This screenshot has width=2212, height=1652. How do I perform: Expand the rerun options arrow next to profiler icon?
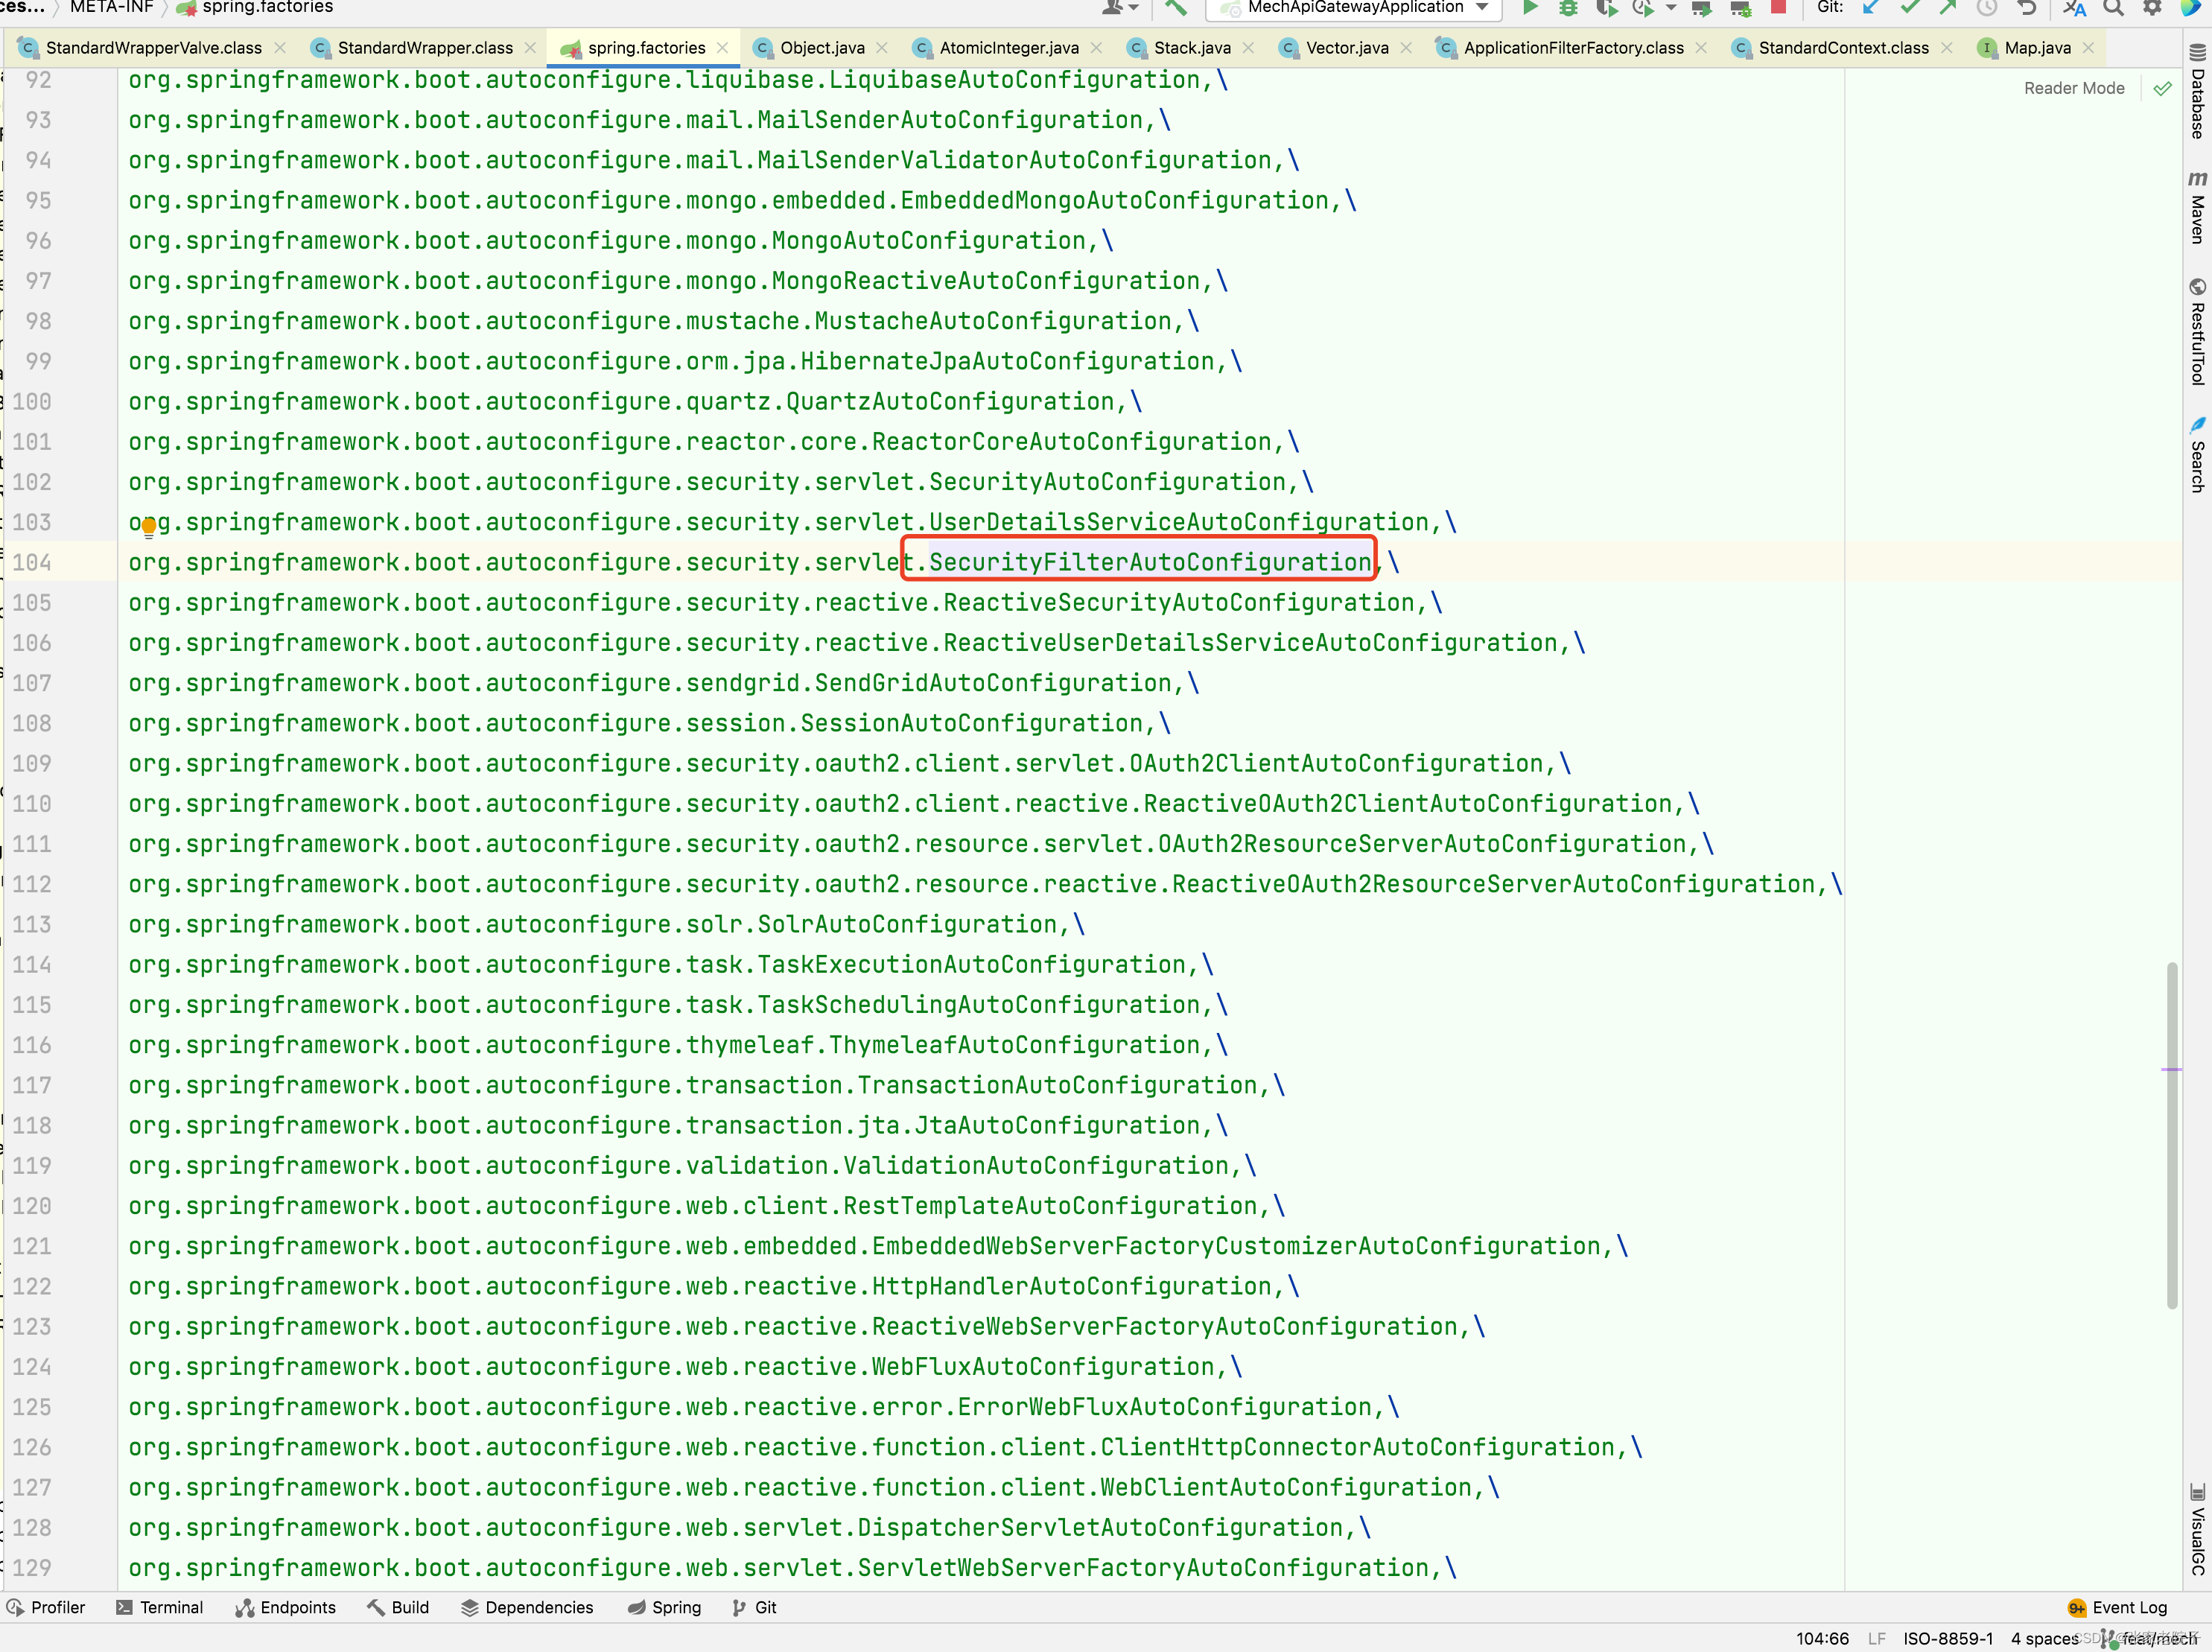click(1670, 8)
